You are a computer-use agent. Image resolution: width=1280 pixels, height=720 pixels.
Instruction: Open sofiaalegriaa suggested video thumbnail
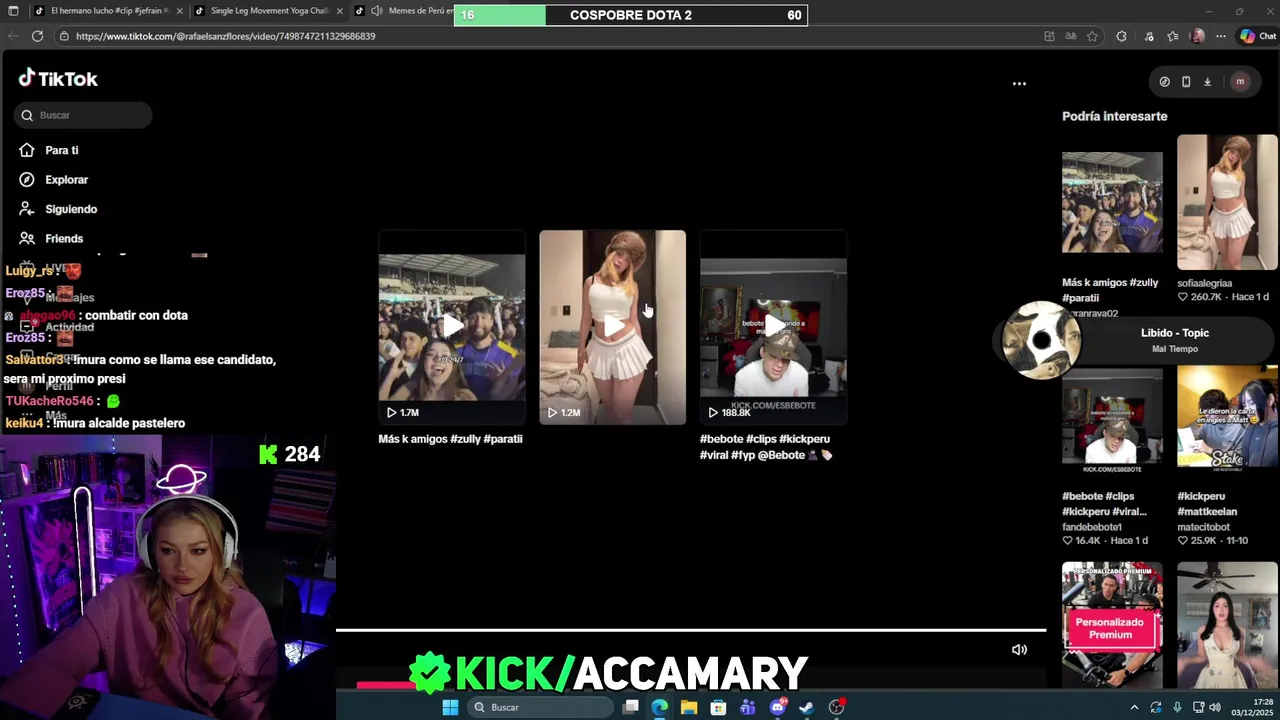tap(1227, 202)
